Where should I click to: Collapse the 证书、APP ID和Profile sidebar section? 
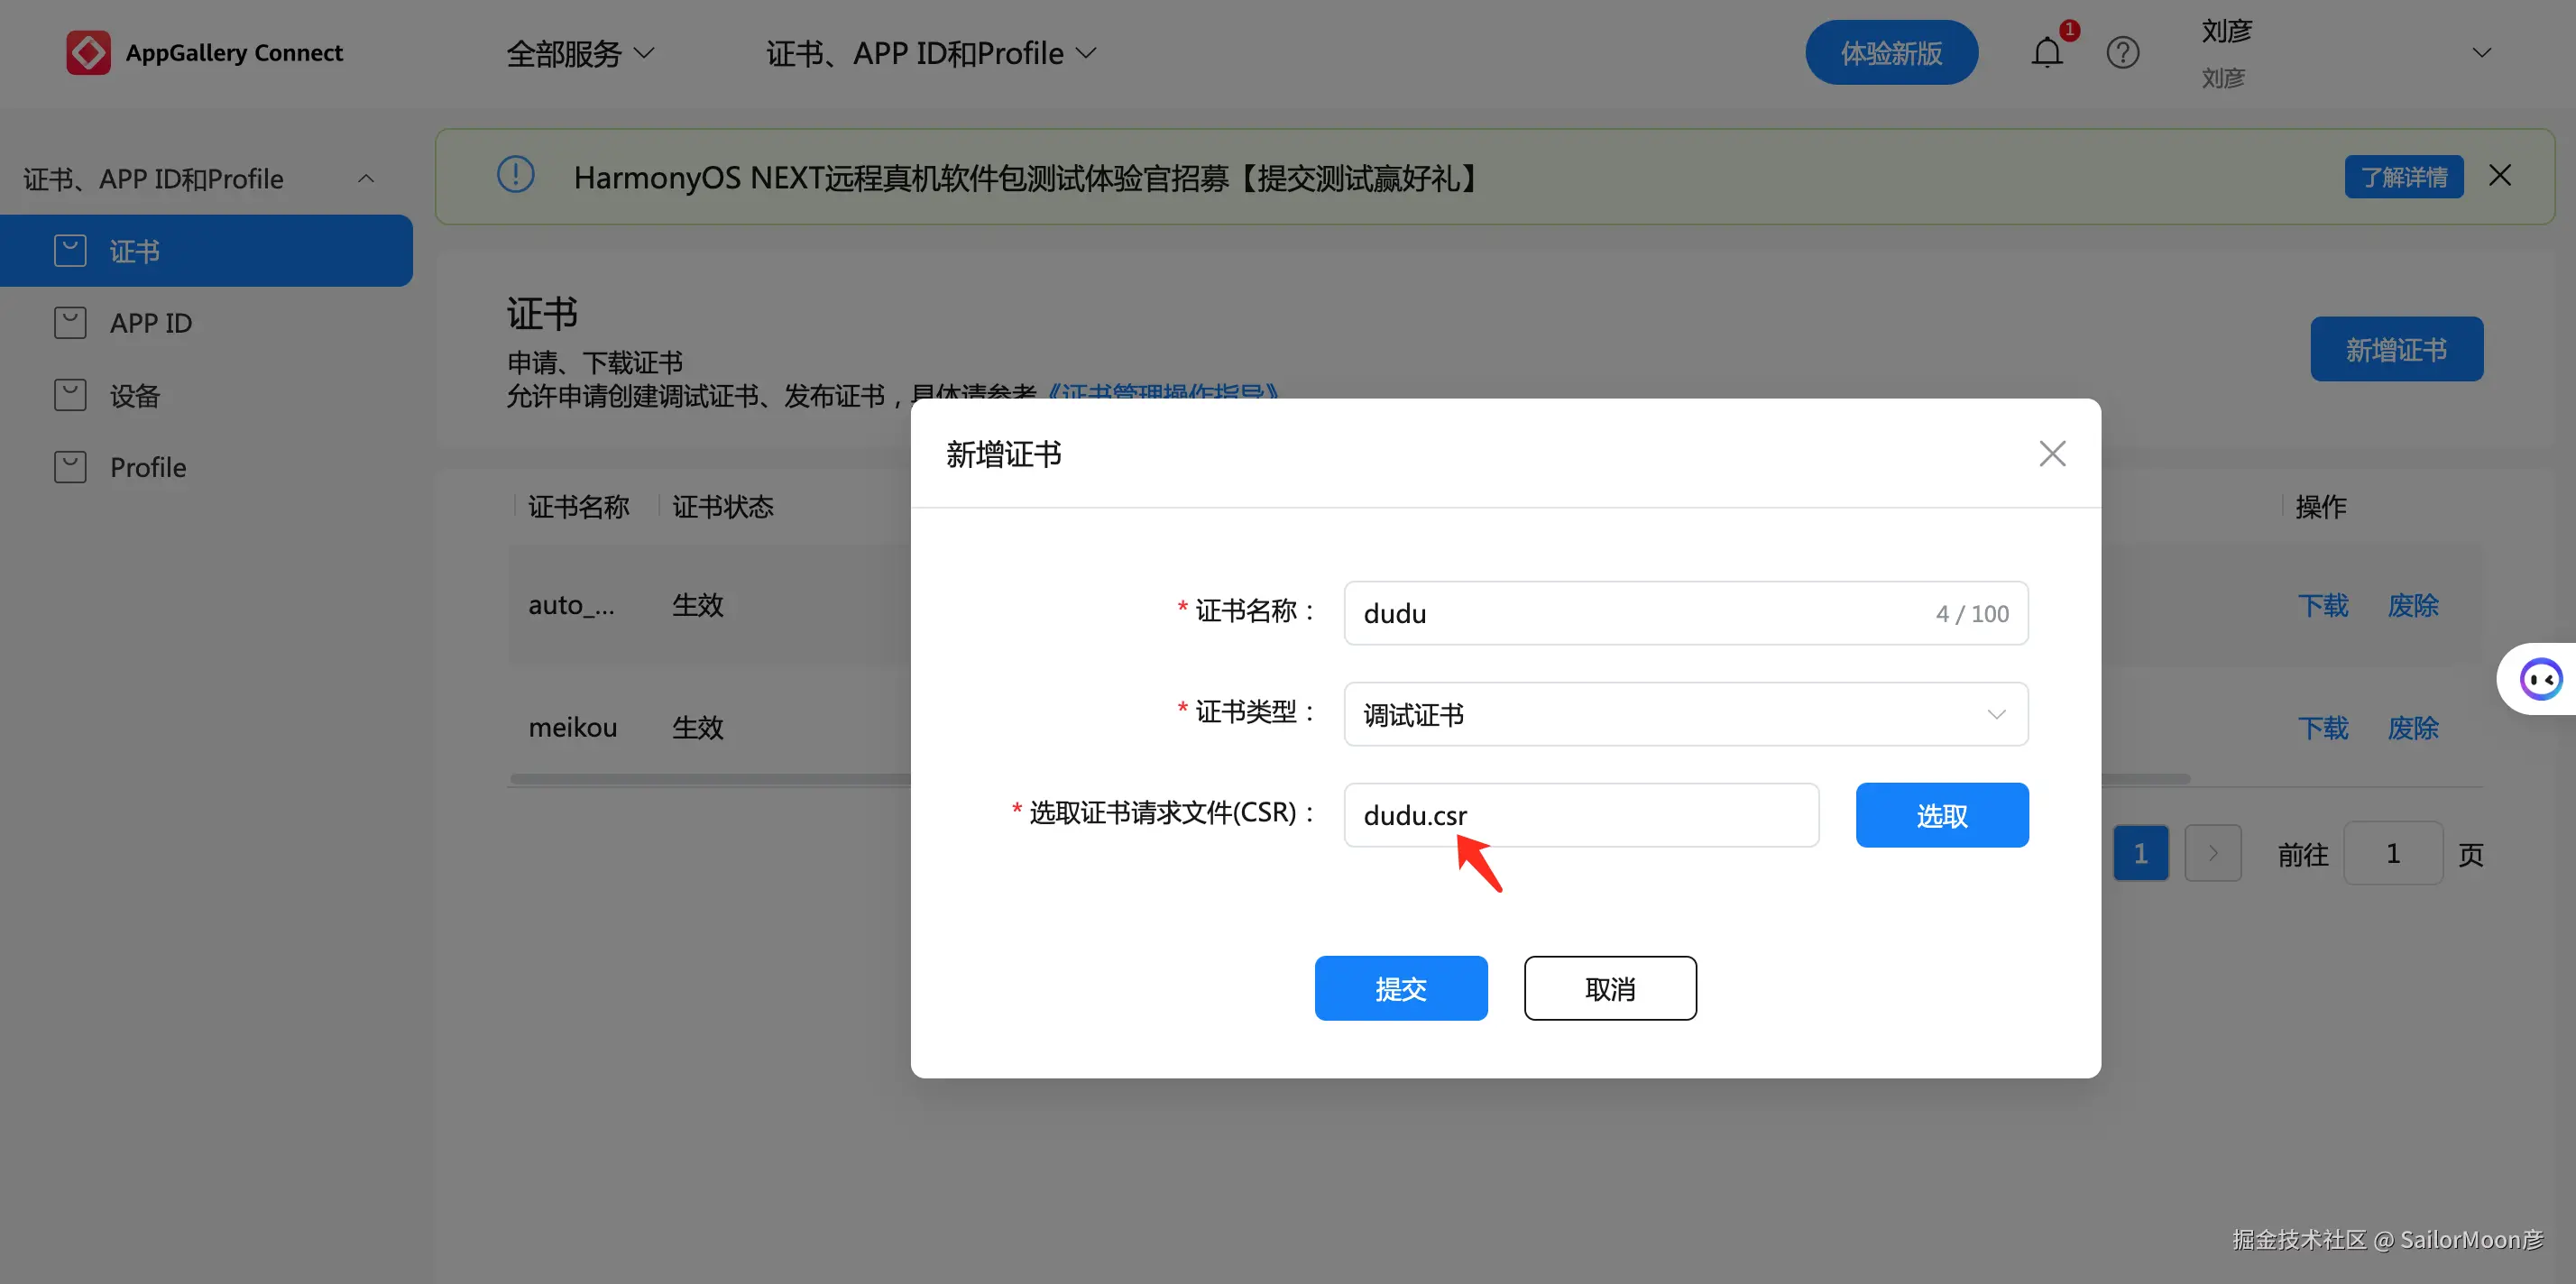pos(366,178)
